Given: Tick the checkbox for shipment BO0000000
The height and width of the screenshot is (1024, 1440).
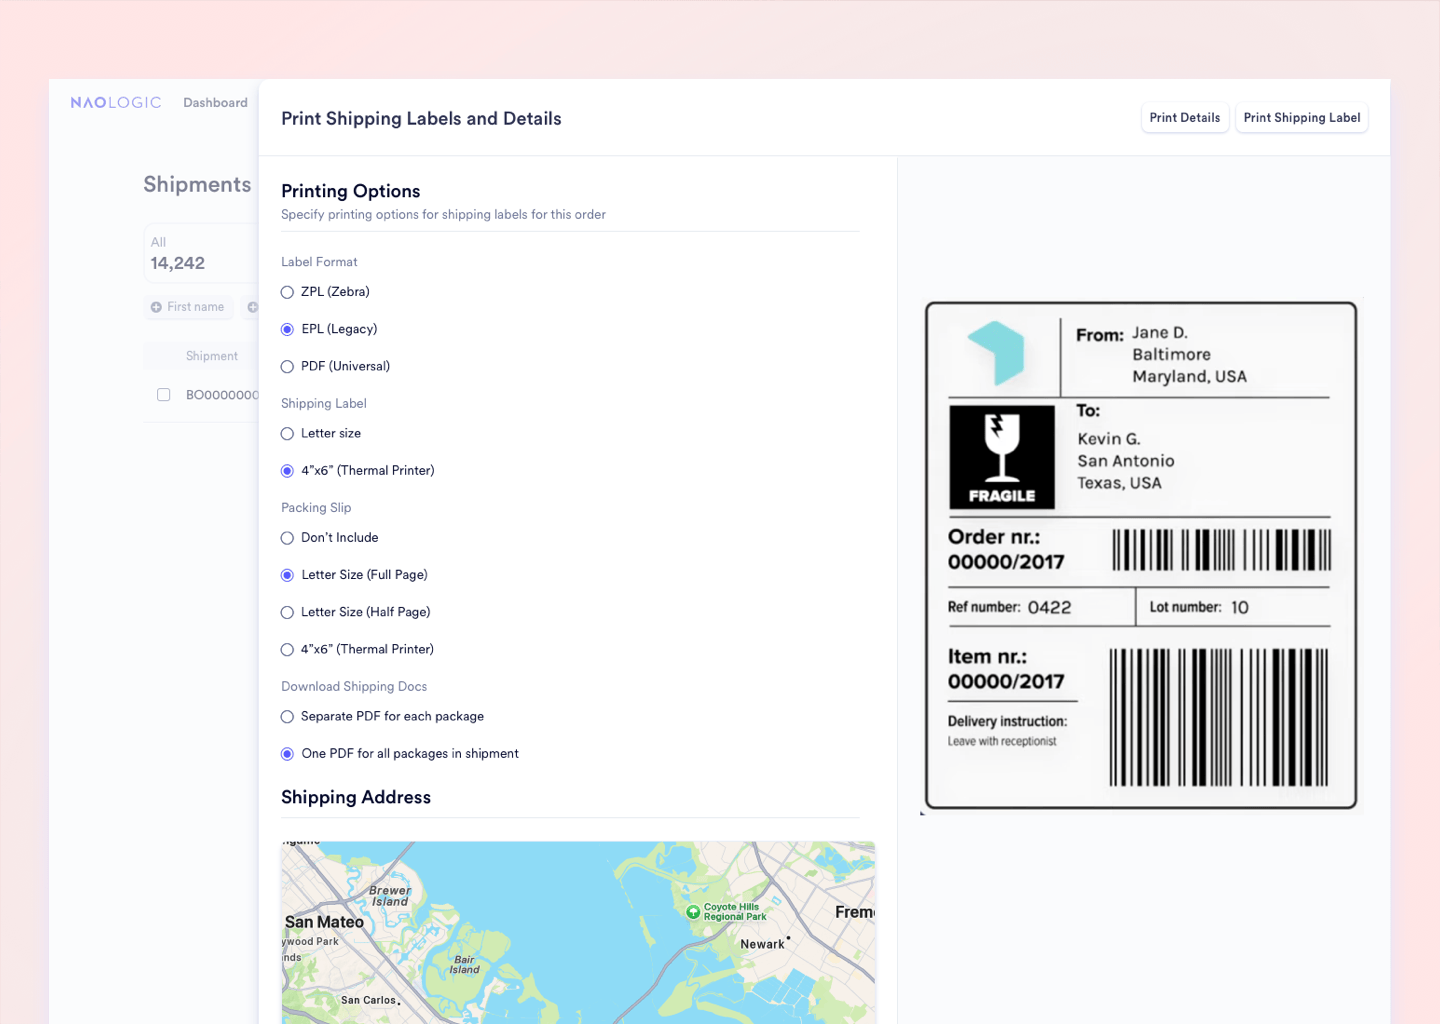Looking at the screenshot, I should (164, 395).
